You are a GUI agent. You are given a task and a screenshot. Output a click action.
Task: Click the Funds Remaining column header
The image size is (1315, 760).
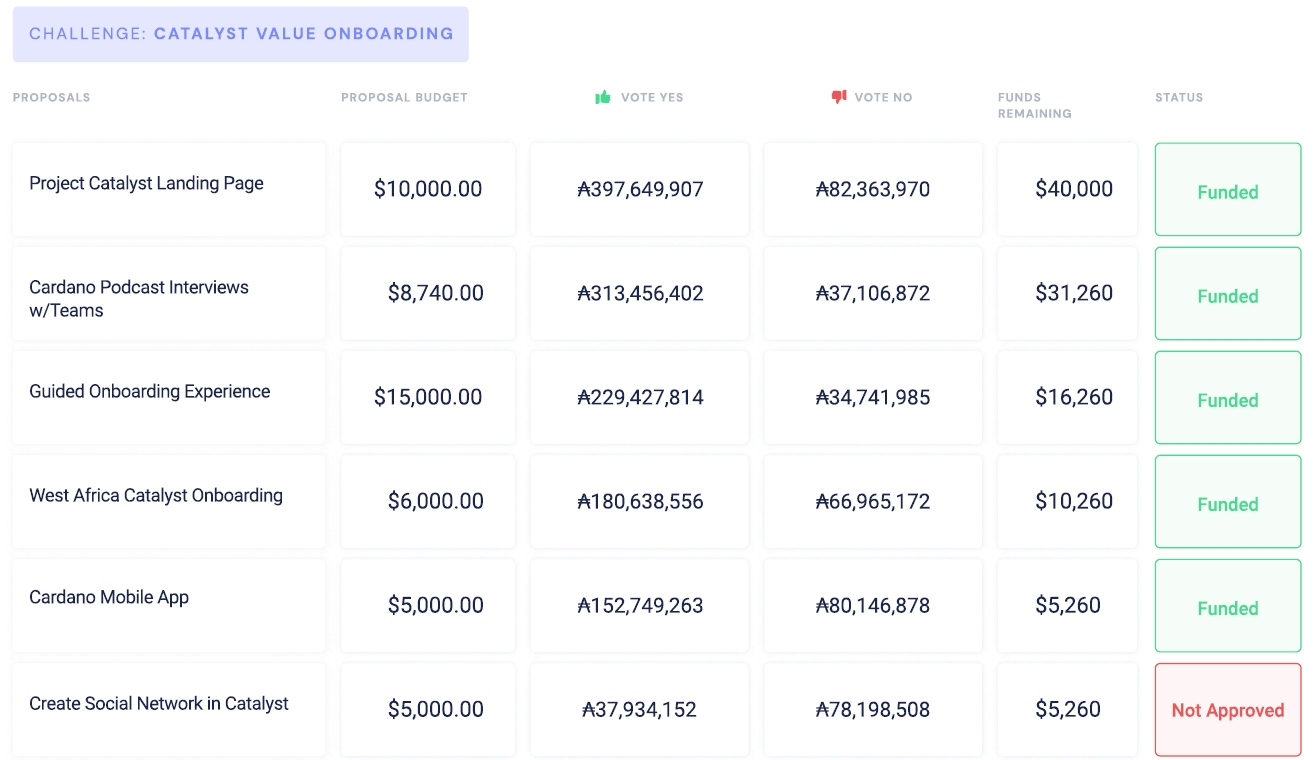pyautogui.click(x=1034, y=105)
